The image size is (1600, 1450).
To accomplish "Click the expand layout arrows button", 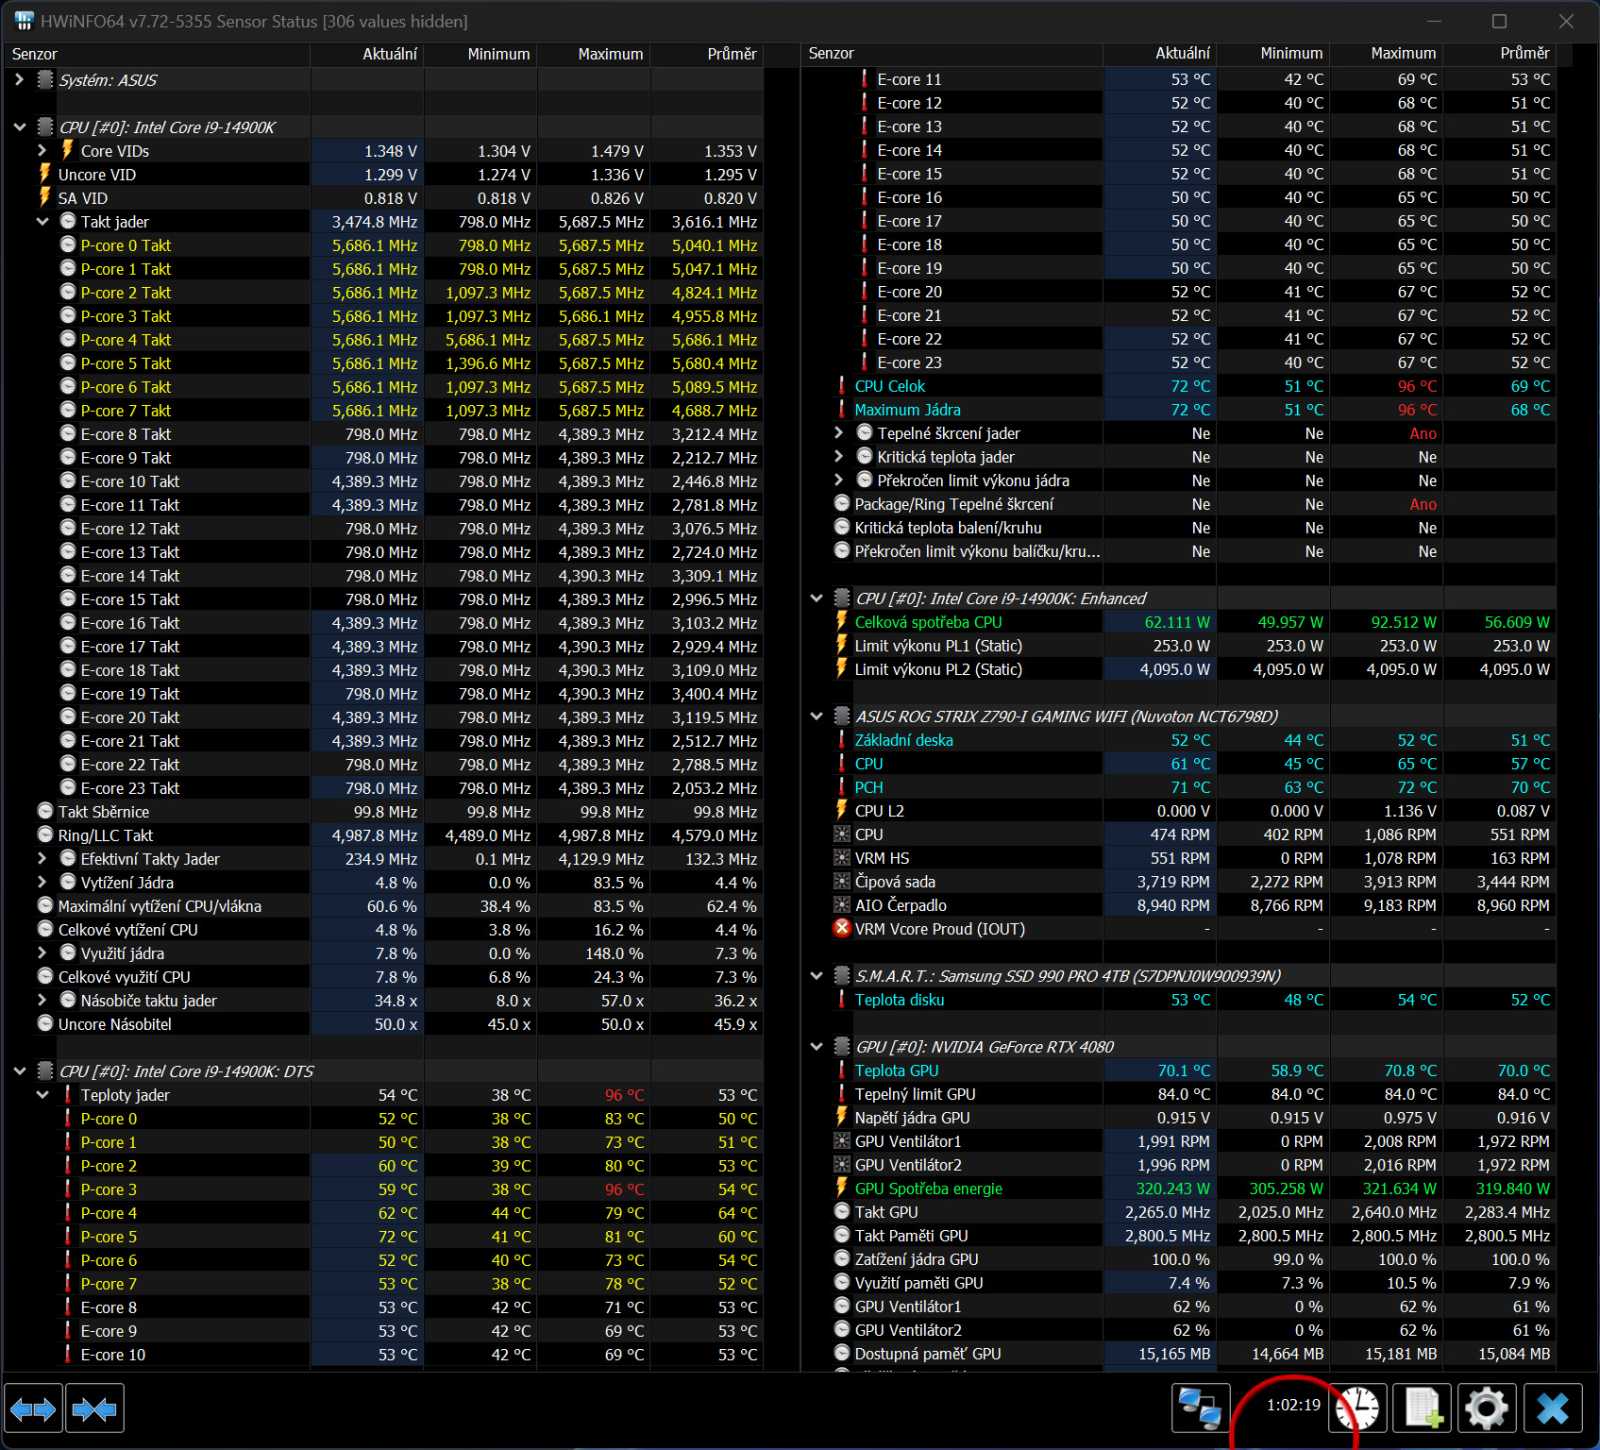I will coord(33,1410).
